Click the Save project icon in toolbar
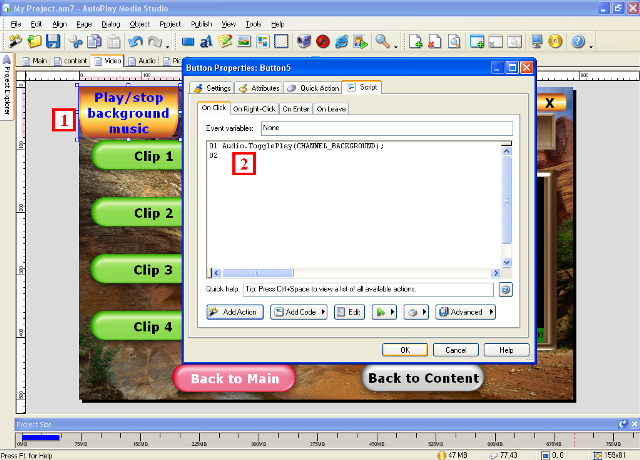640x460 pixels. coord(53,42)
